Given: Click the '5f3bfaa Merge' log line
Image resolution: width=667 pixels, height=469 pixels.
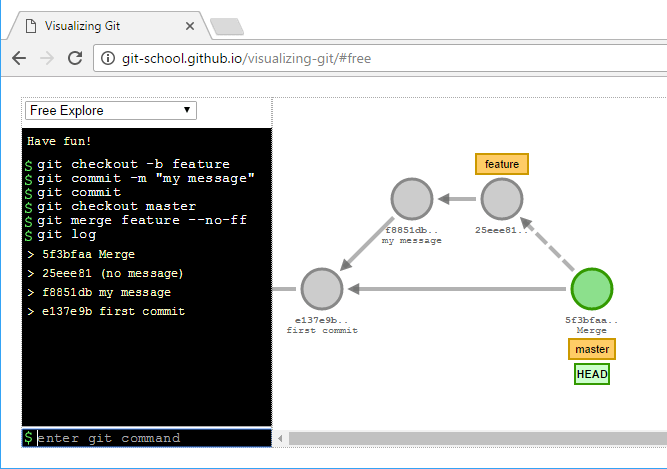Looking at the screenshot, I should click(88, 254).
